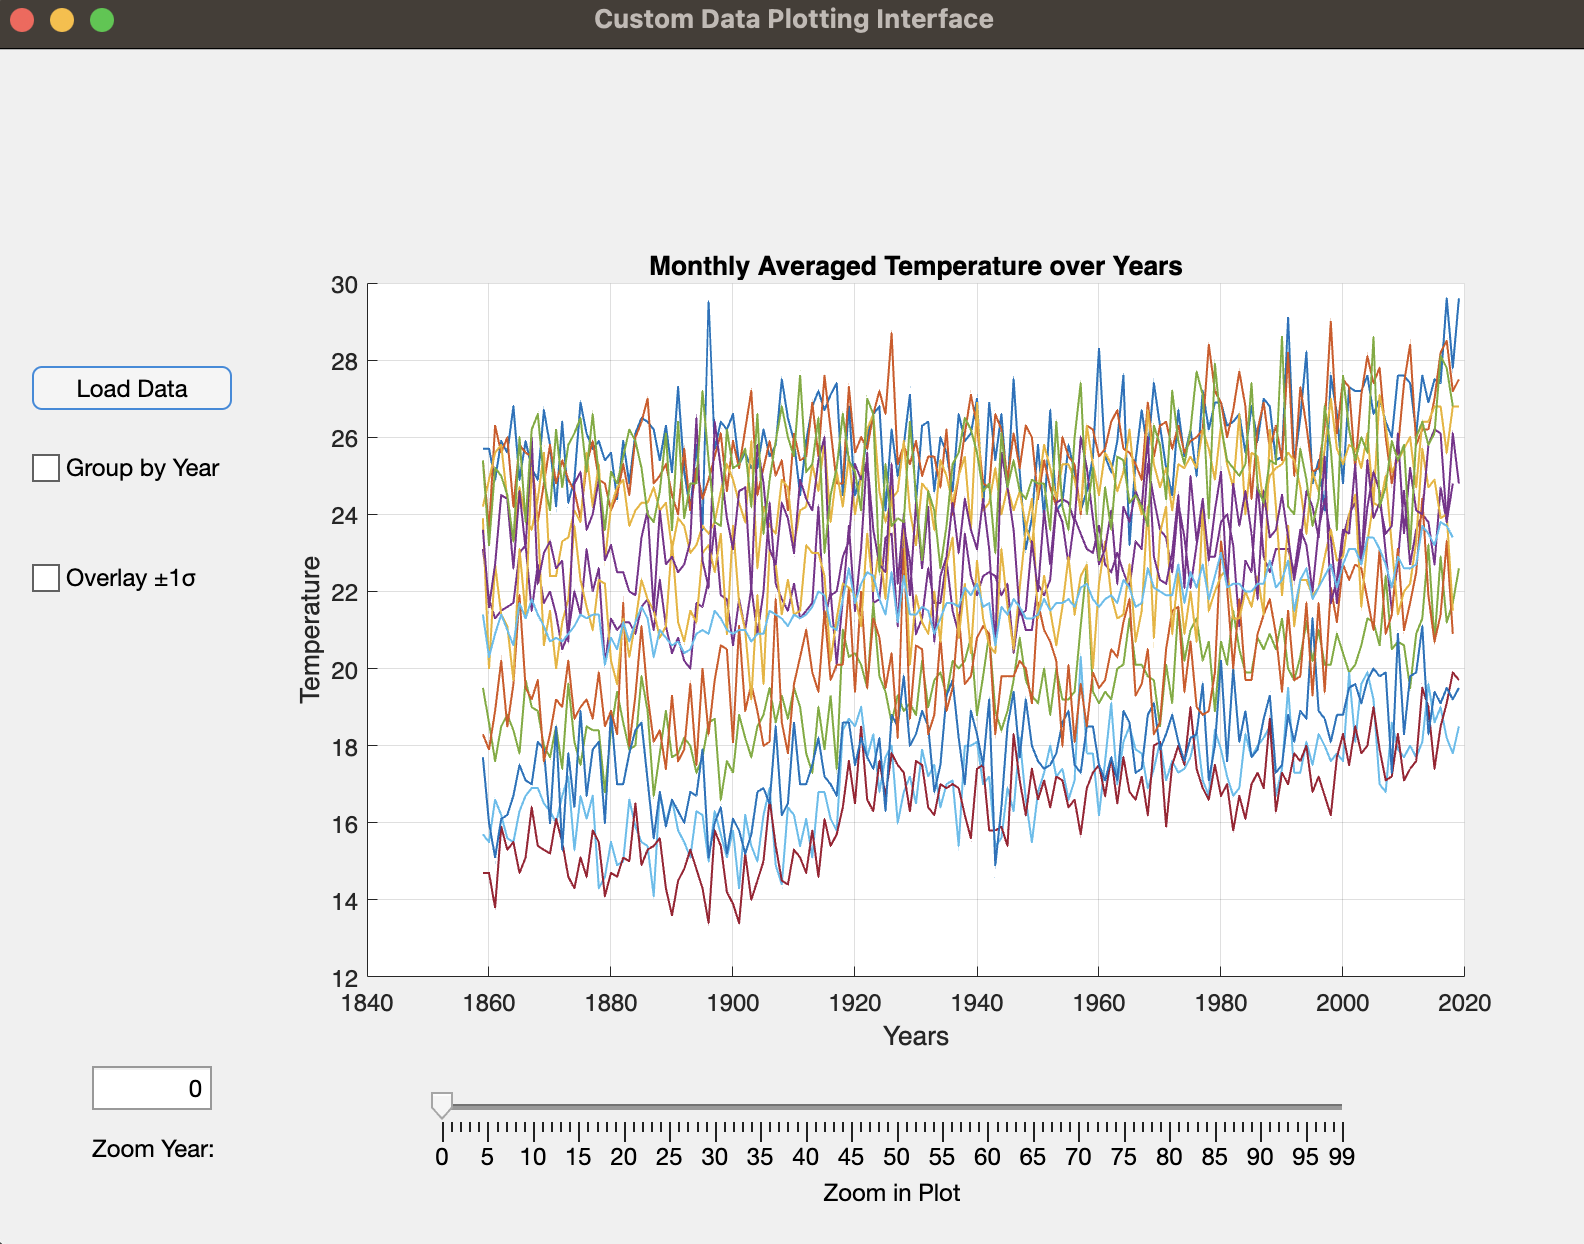Click the plot title Monthly Averaged Temperature

point(916,266)
